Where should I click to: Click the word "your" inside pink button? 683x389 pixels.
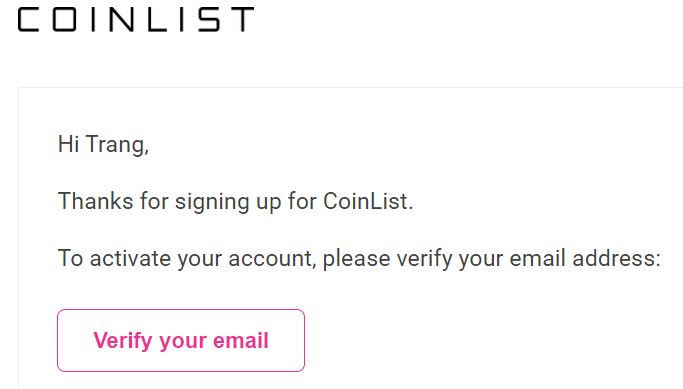point(182,342)
